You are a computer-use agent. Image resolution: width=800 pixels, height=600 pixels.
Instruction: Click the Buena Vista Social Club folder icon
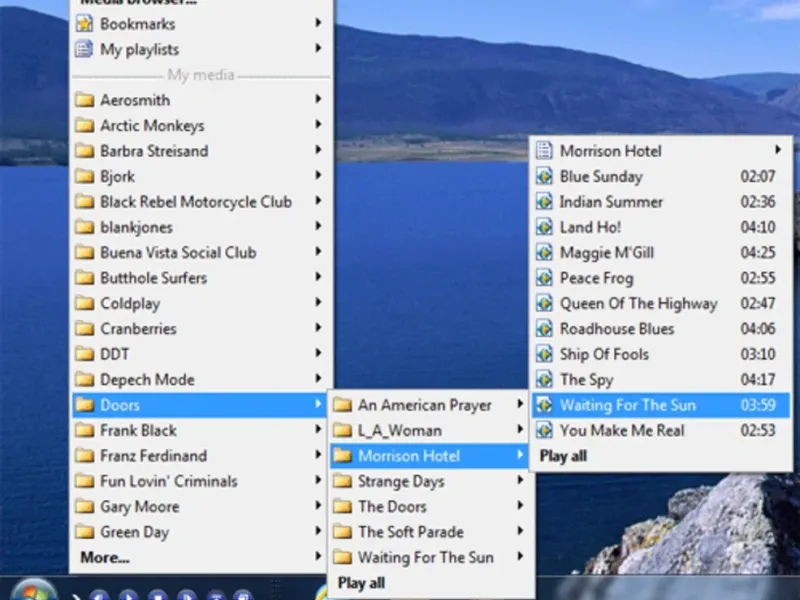[85, 252]
